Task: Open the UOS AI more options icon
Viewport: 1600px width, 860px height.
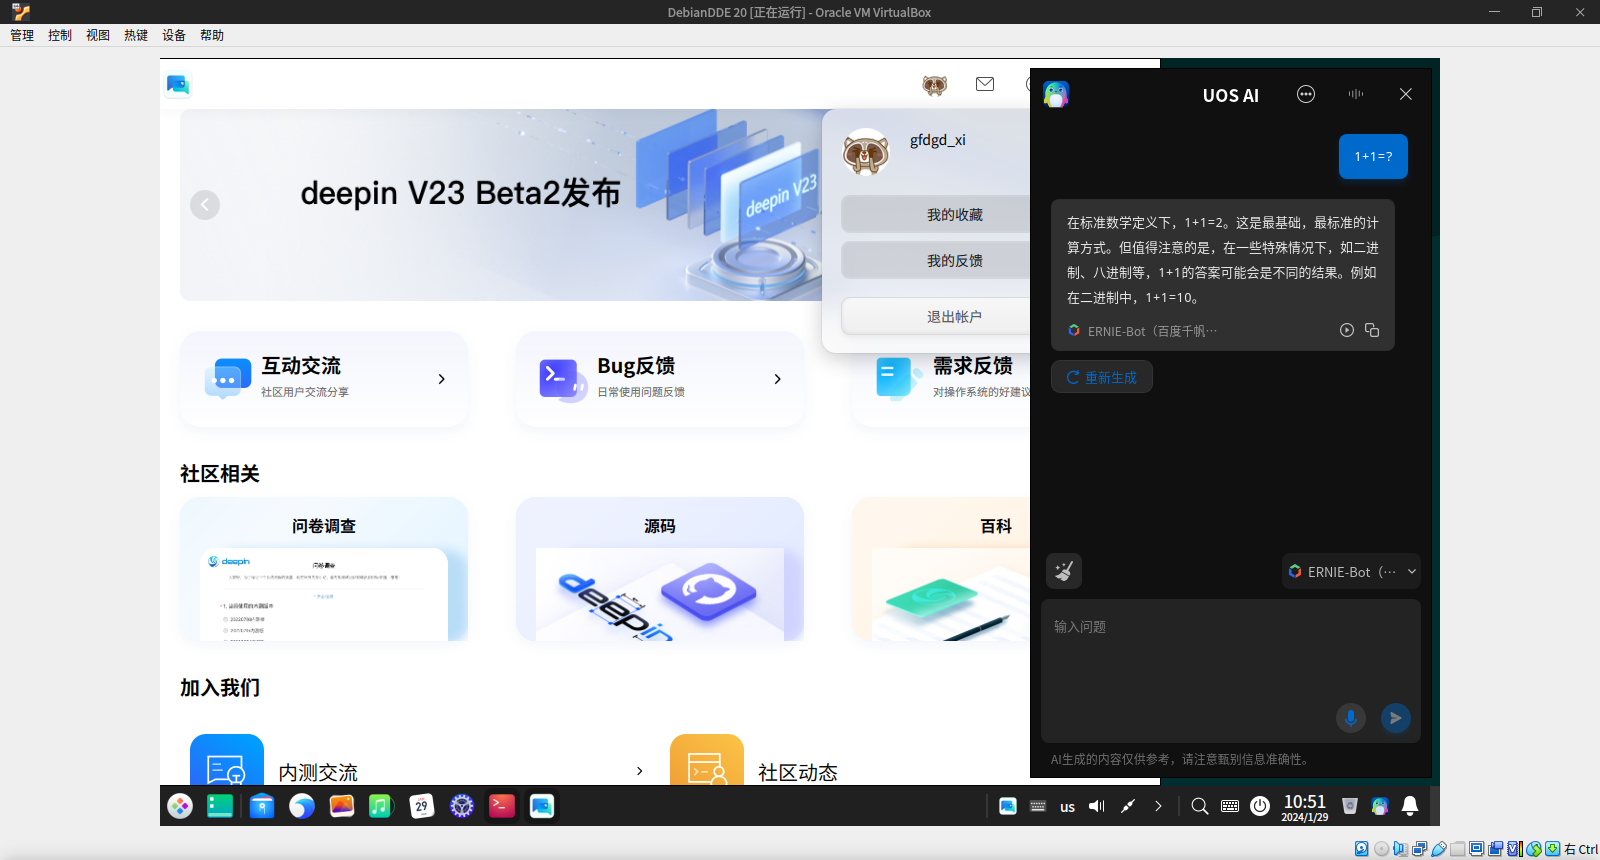Action: click(1306, 94)
